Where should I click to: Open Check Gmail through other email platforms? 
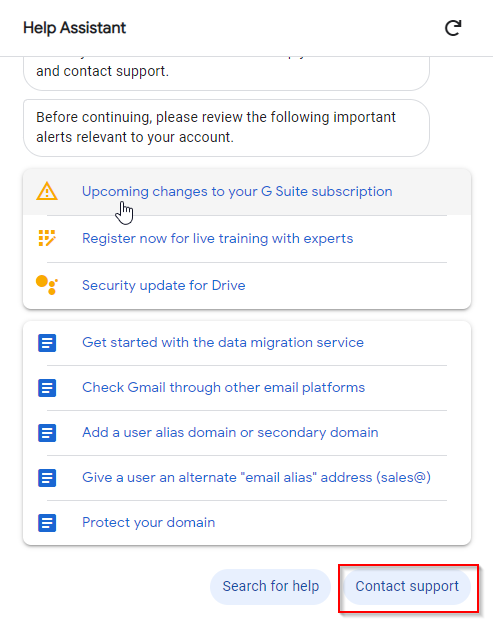tap(224, 387)
